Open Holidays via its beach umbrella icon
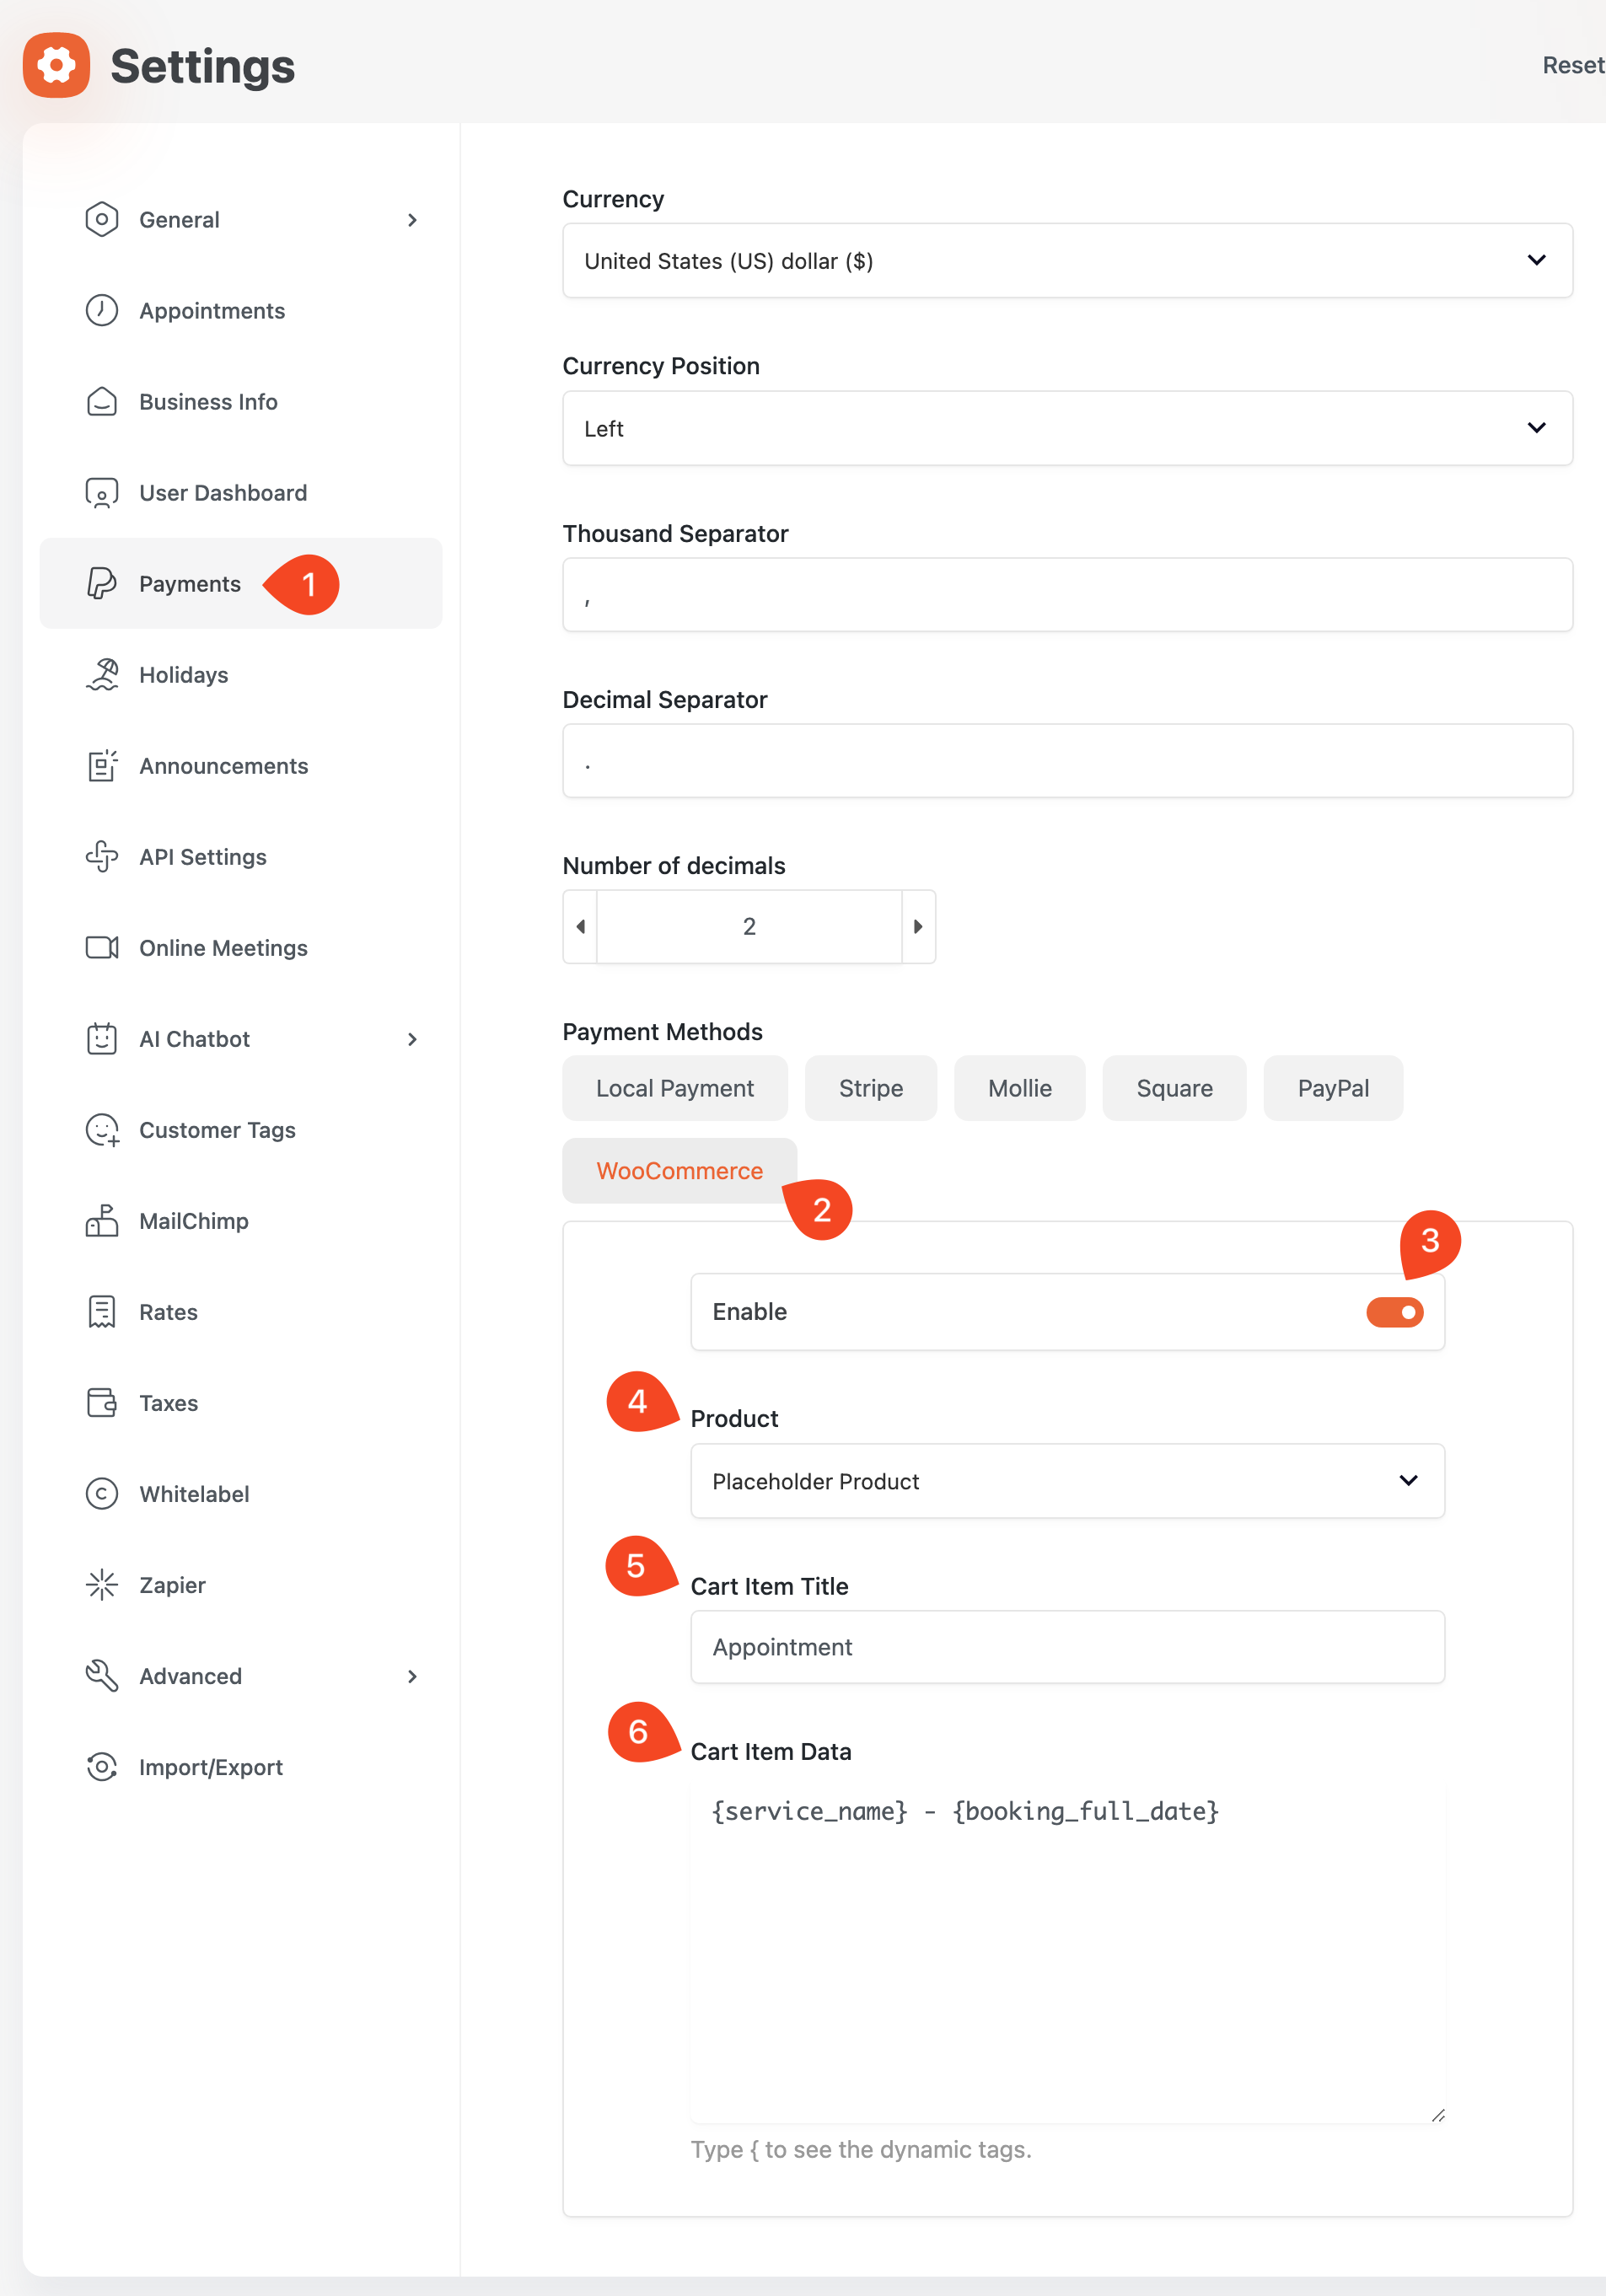Screen dimensions: 1606x2296 click(102, 675)
